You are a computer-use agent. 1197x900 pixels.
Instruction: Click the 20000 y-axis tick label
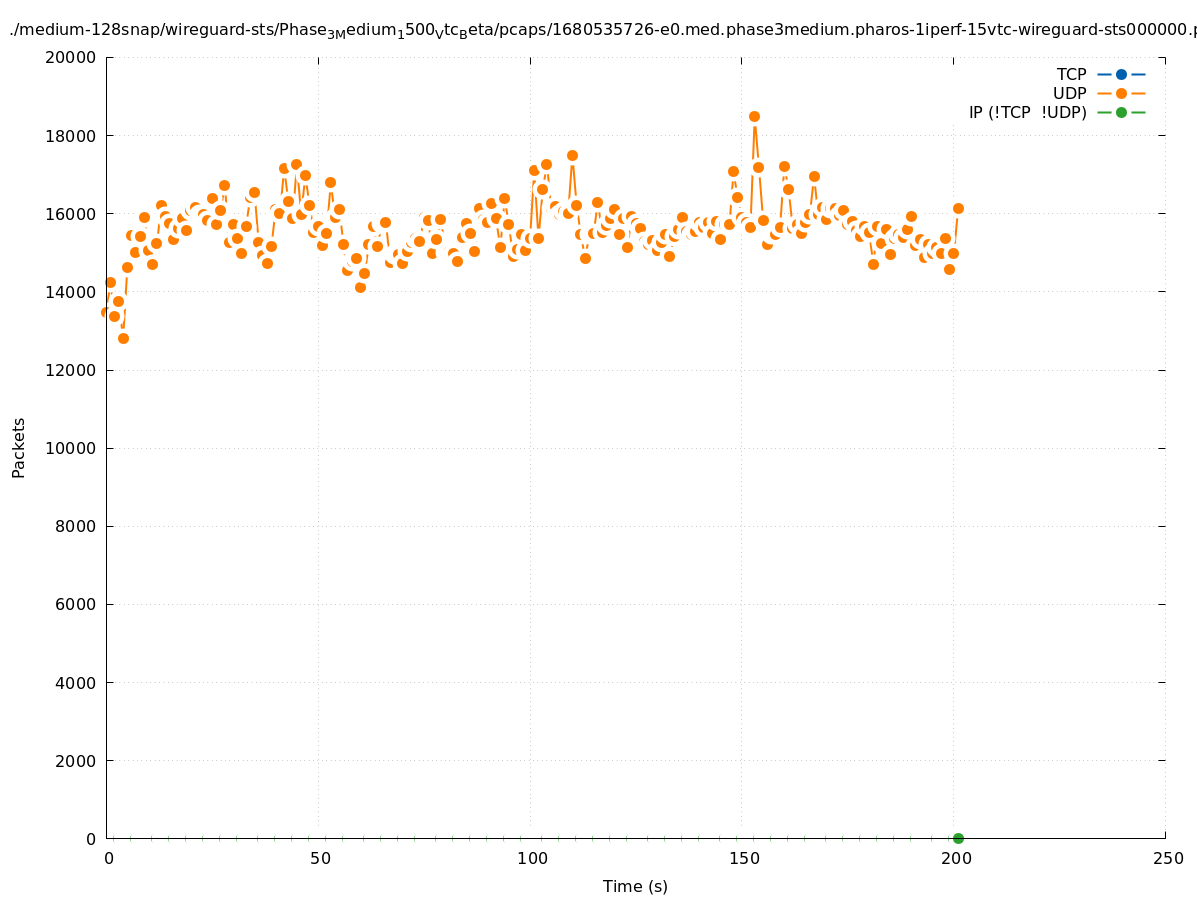point(72,57)
